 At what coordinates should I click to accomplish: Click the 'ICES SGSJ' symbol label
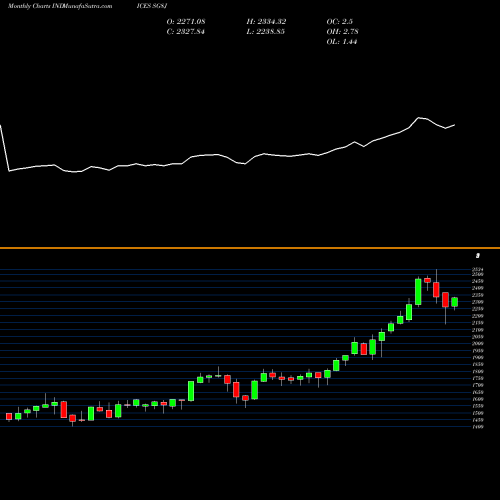(152, 6)
